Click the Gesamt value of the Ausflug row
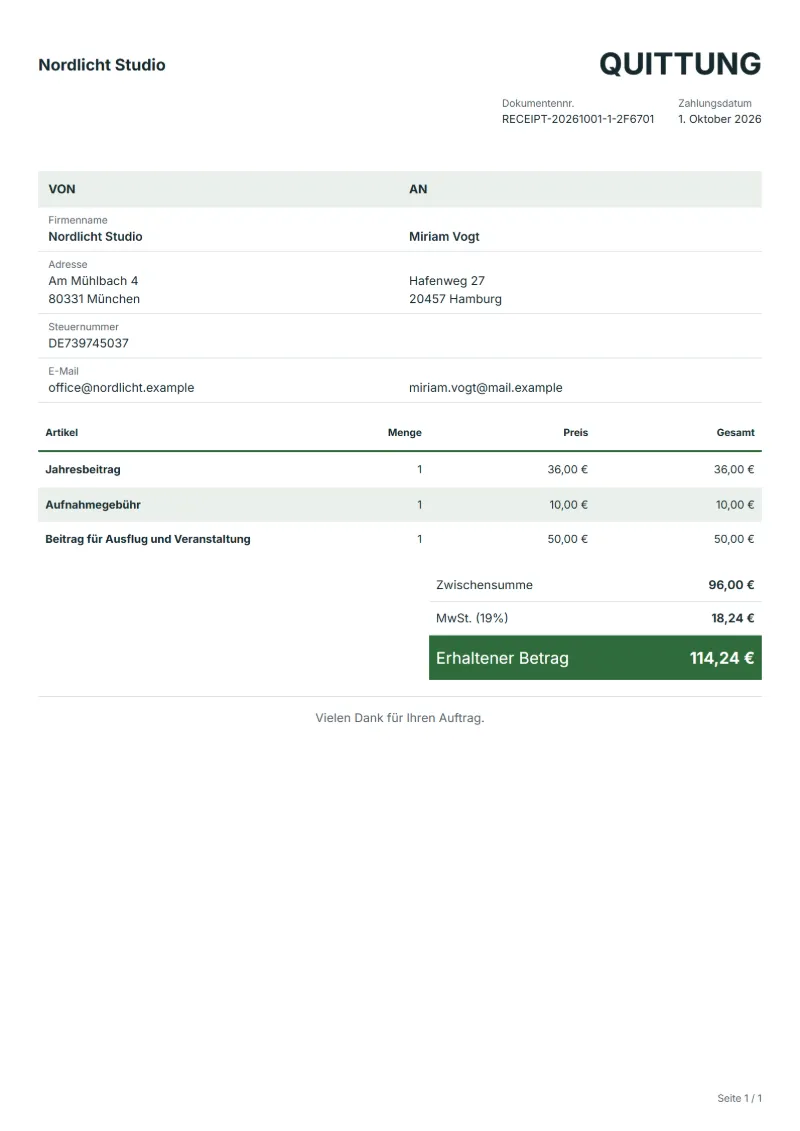Viewport: 800px width, 1131px height. point(734,539)
